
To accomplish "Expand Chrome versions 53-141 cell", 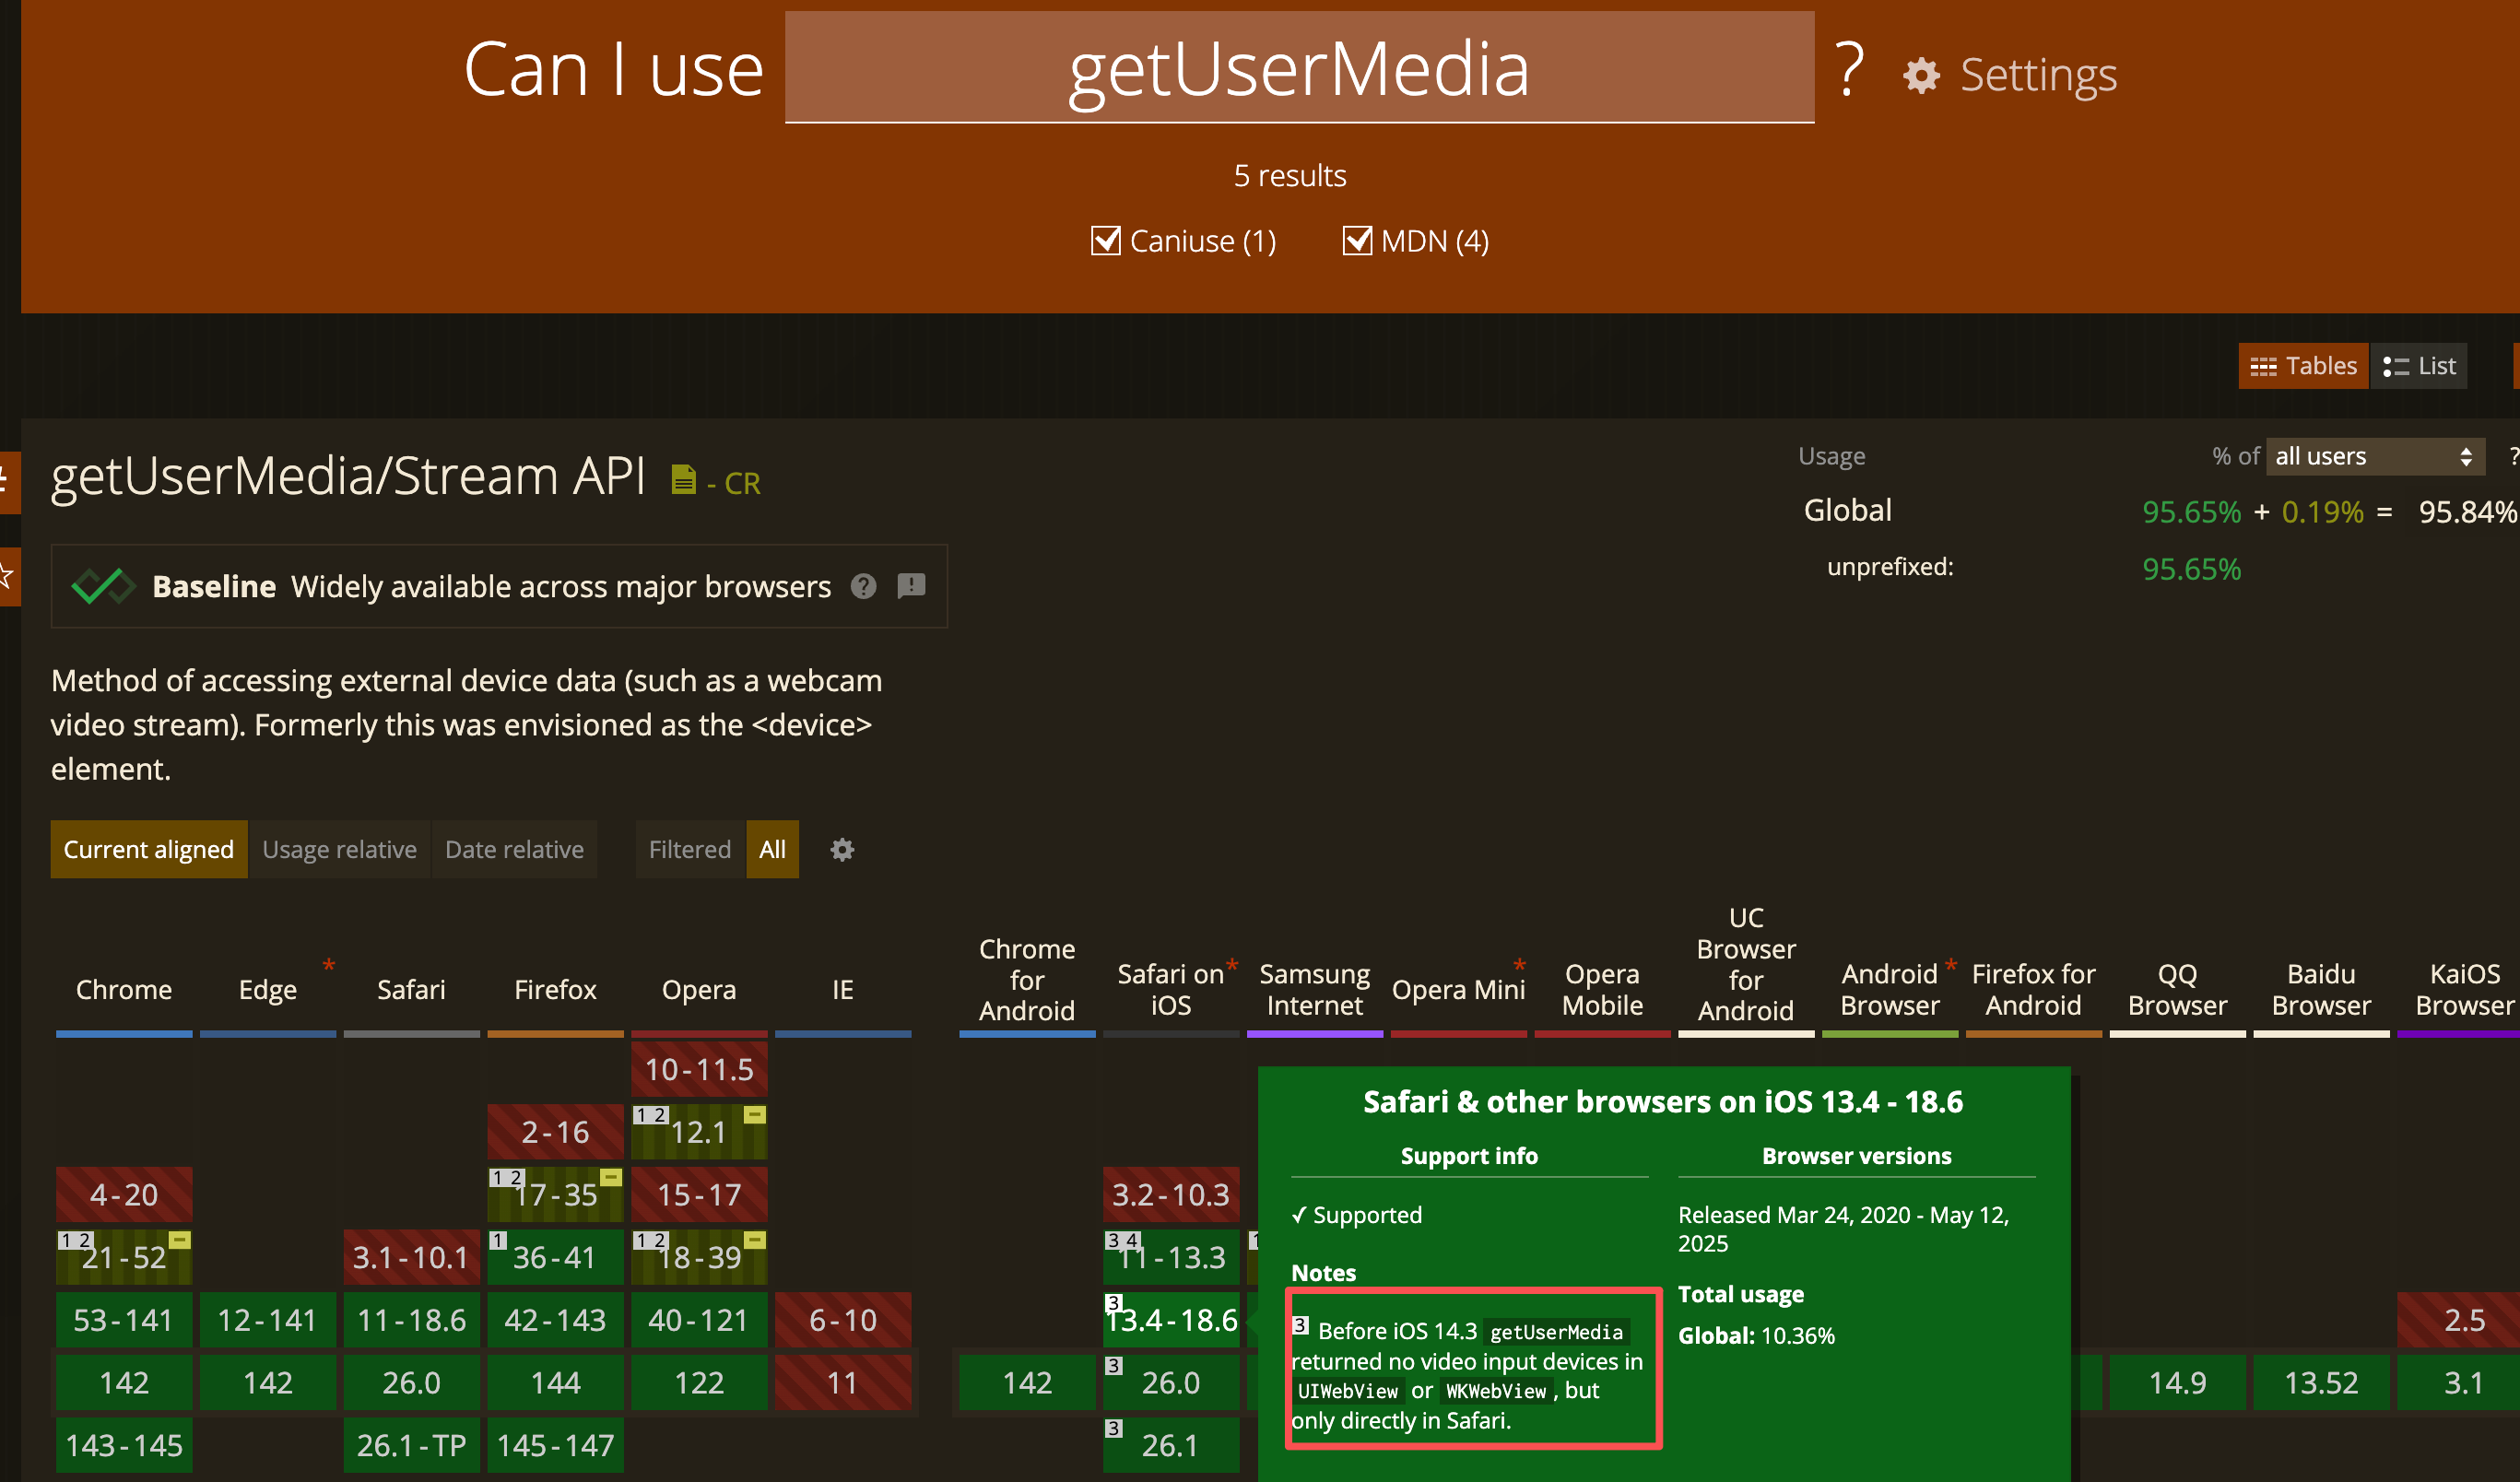I will (x=123, y=1320).
